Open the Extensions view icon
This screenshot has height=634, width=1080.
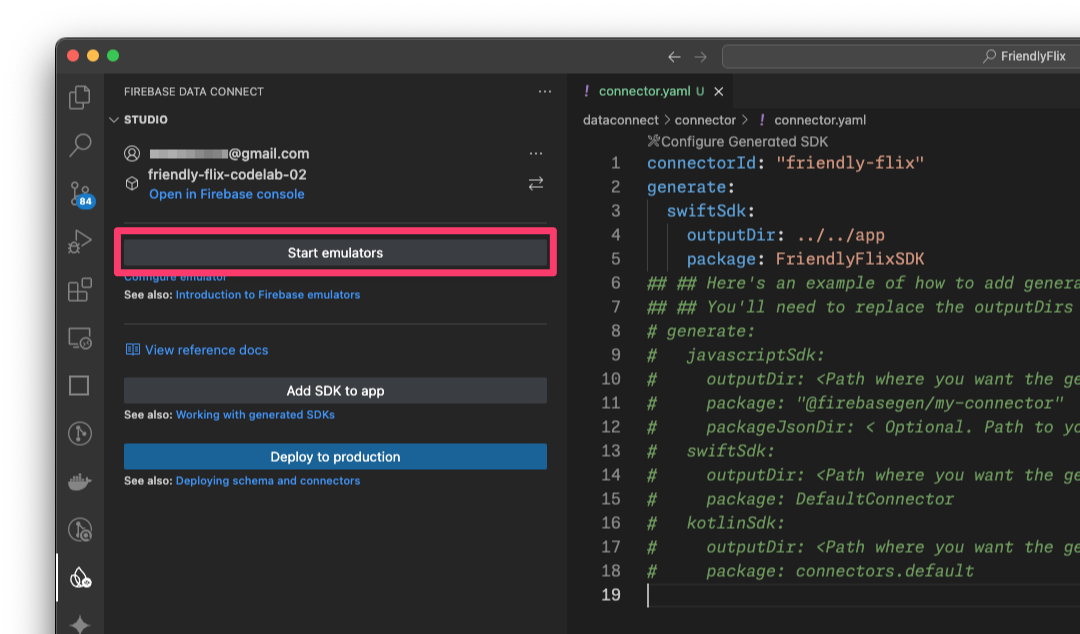click(x=79, y=290)
